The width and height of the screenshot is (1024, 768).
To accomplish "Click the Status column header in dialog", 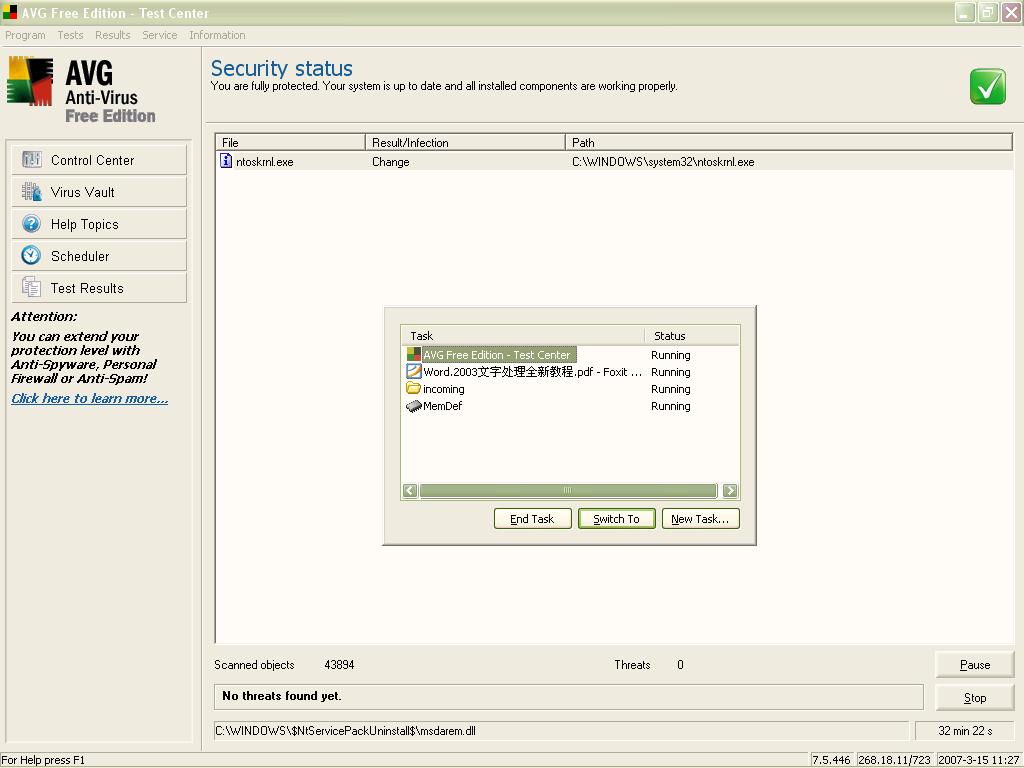I will [x=692, y=336].
